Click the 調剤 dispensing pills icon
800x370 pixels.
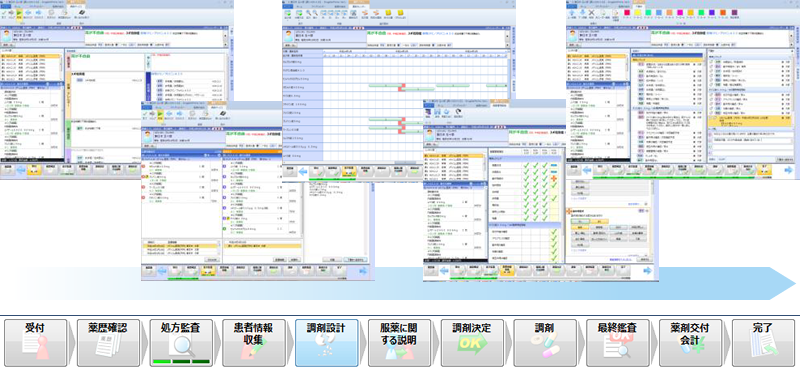[x=545, y=343]
